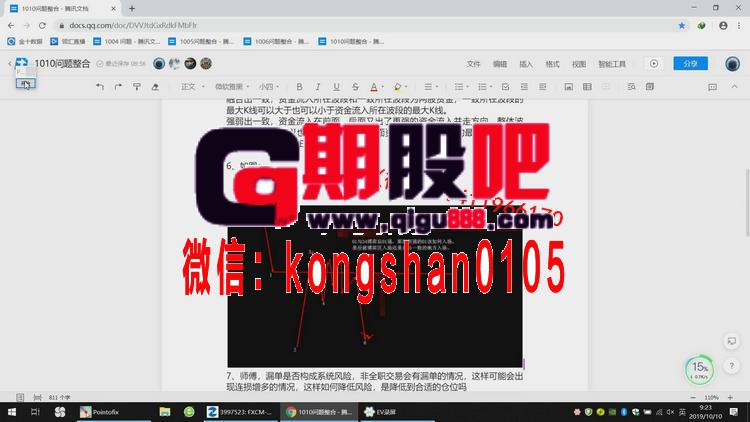Open the 金十数据 bookmark
The image size is (750, 422).
[x=25, y=42]
